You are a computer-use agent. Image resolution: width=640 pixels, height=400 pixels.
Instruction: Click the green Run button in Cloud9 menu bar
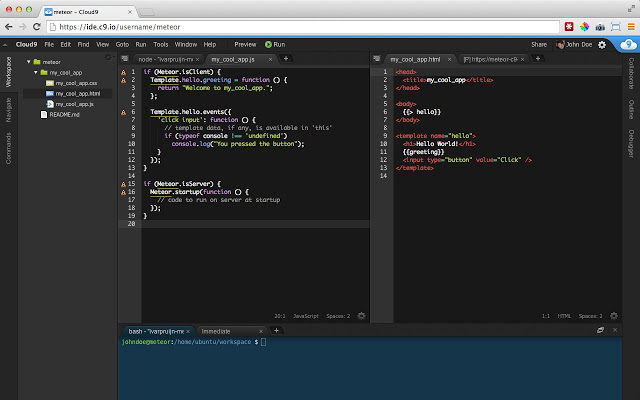[275, 44]
